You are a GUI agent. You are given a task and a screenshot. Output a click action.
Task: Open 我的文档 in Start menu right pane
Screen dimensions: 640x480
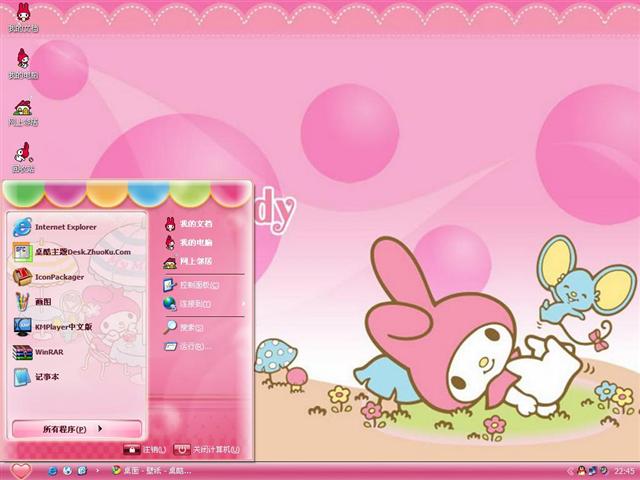195,222
